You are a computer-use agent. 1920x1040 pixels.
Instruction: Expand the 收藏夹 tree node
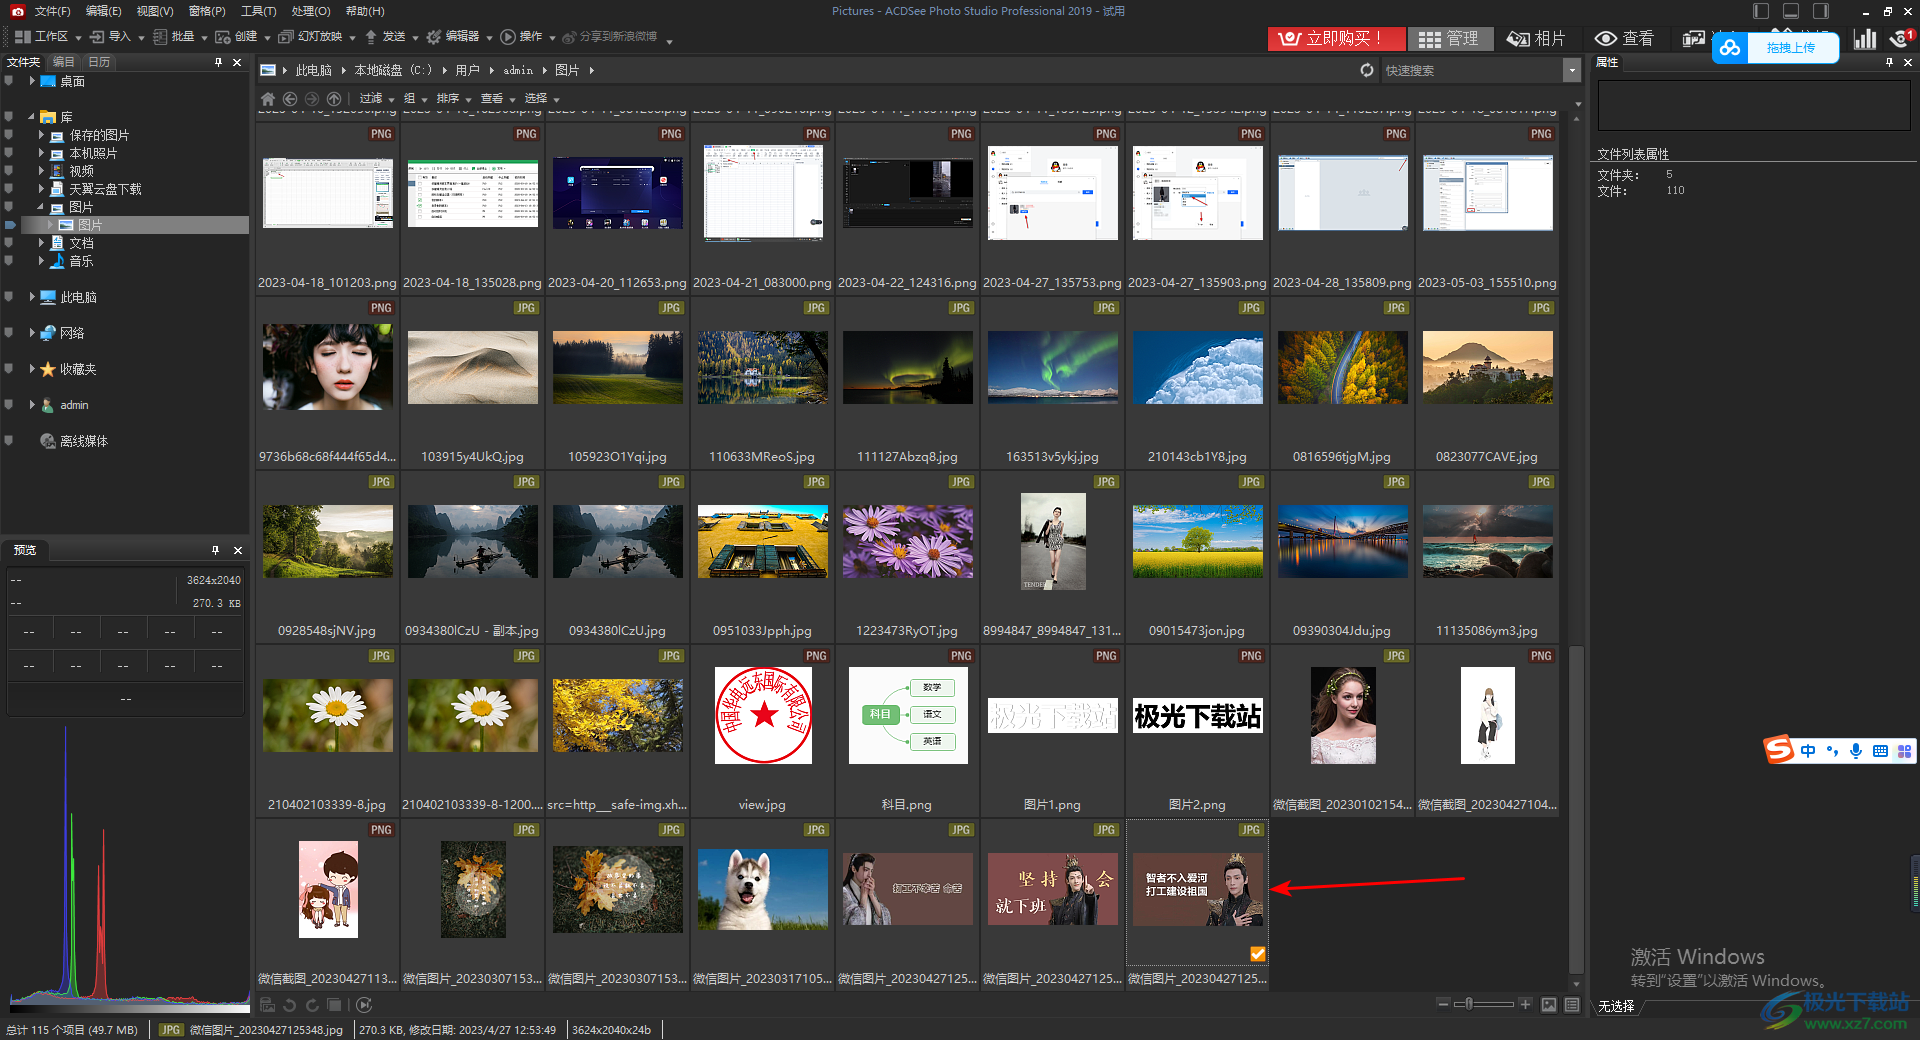32,369
